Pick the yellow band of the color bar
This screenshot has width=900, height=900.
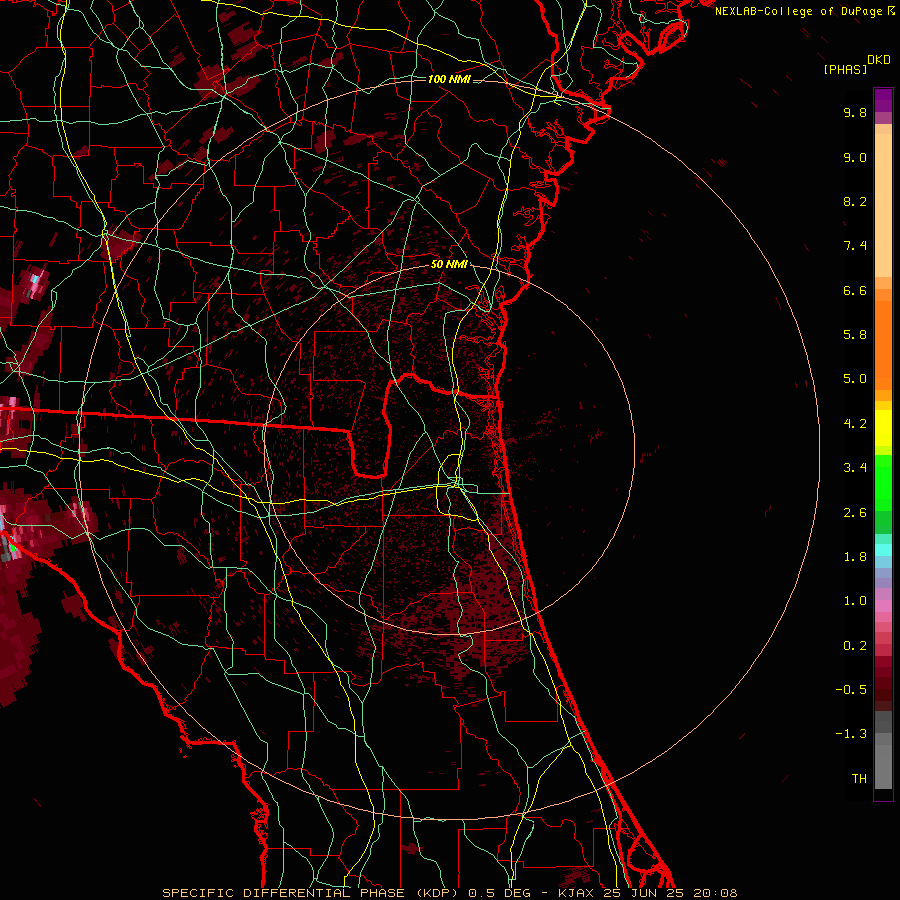[883, 428]
